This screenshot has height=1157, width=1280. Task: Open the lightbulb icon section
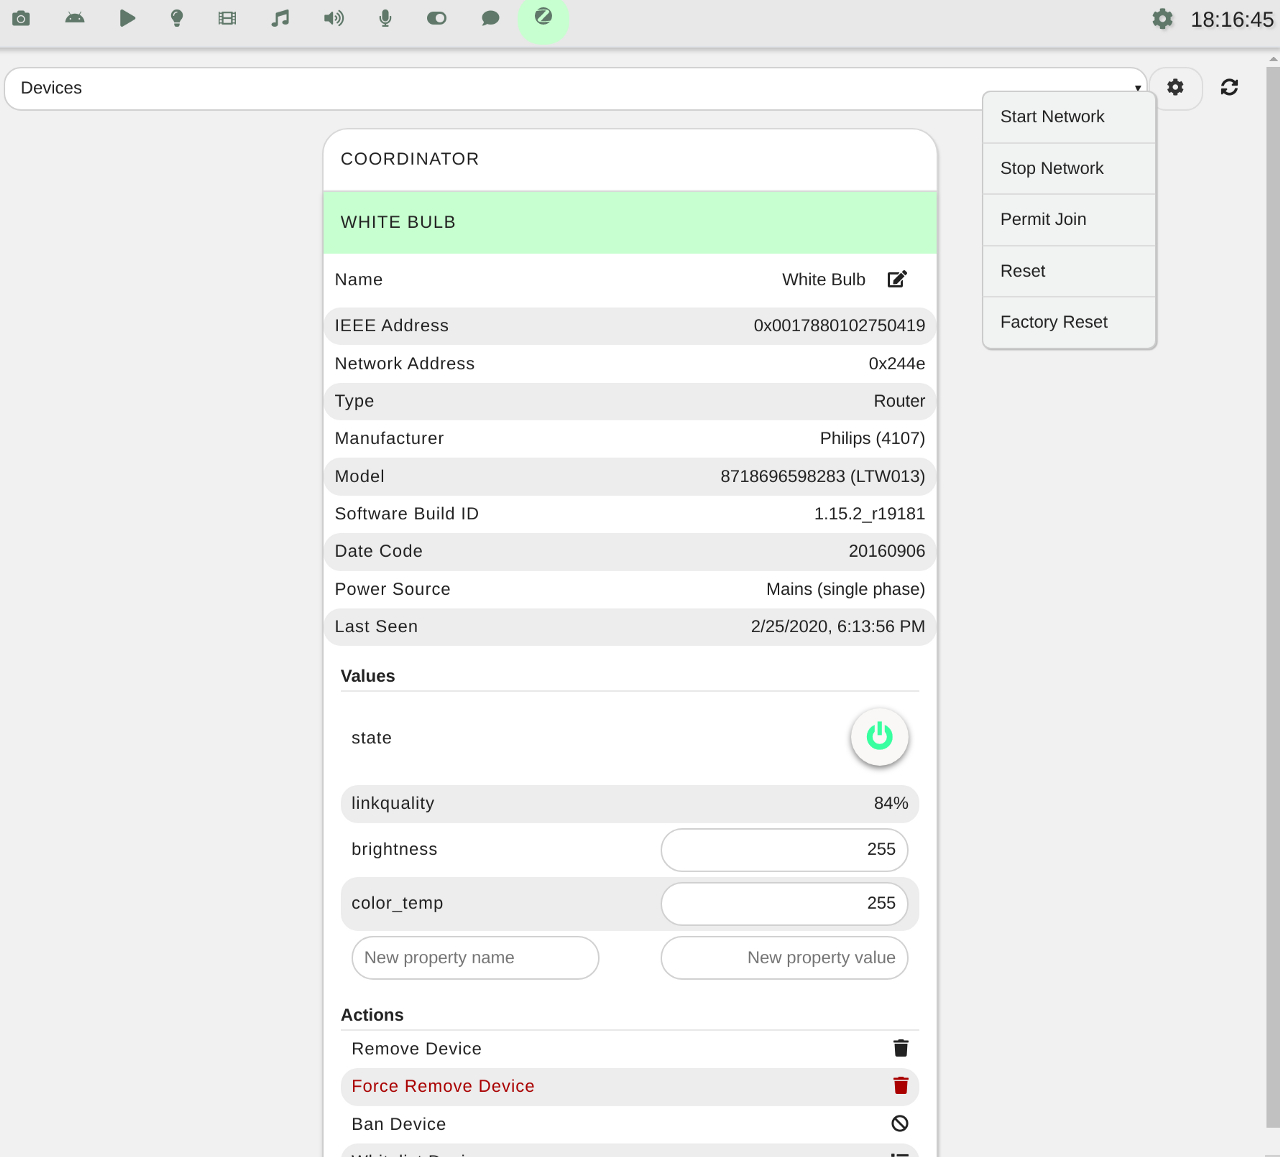[177, 18]
